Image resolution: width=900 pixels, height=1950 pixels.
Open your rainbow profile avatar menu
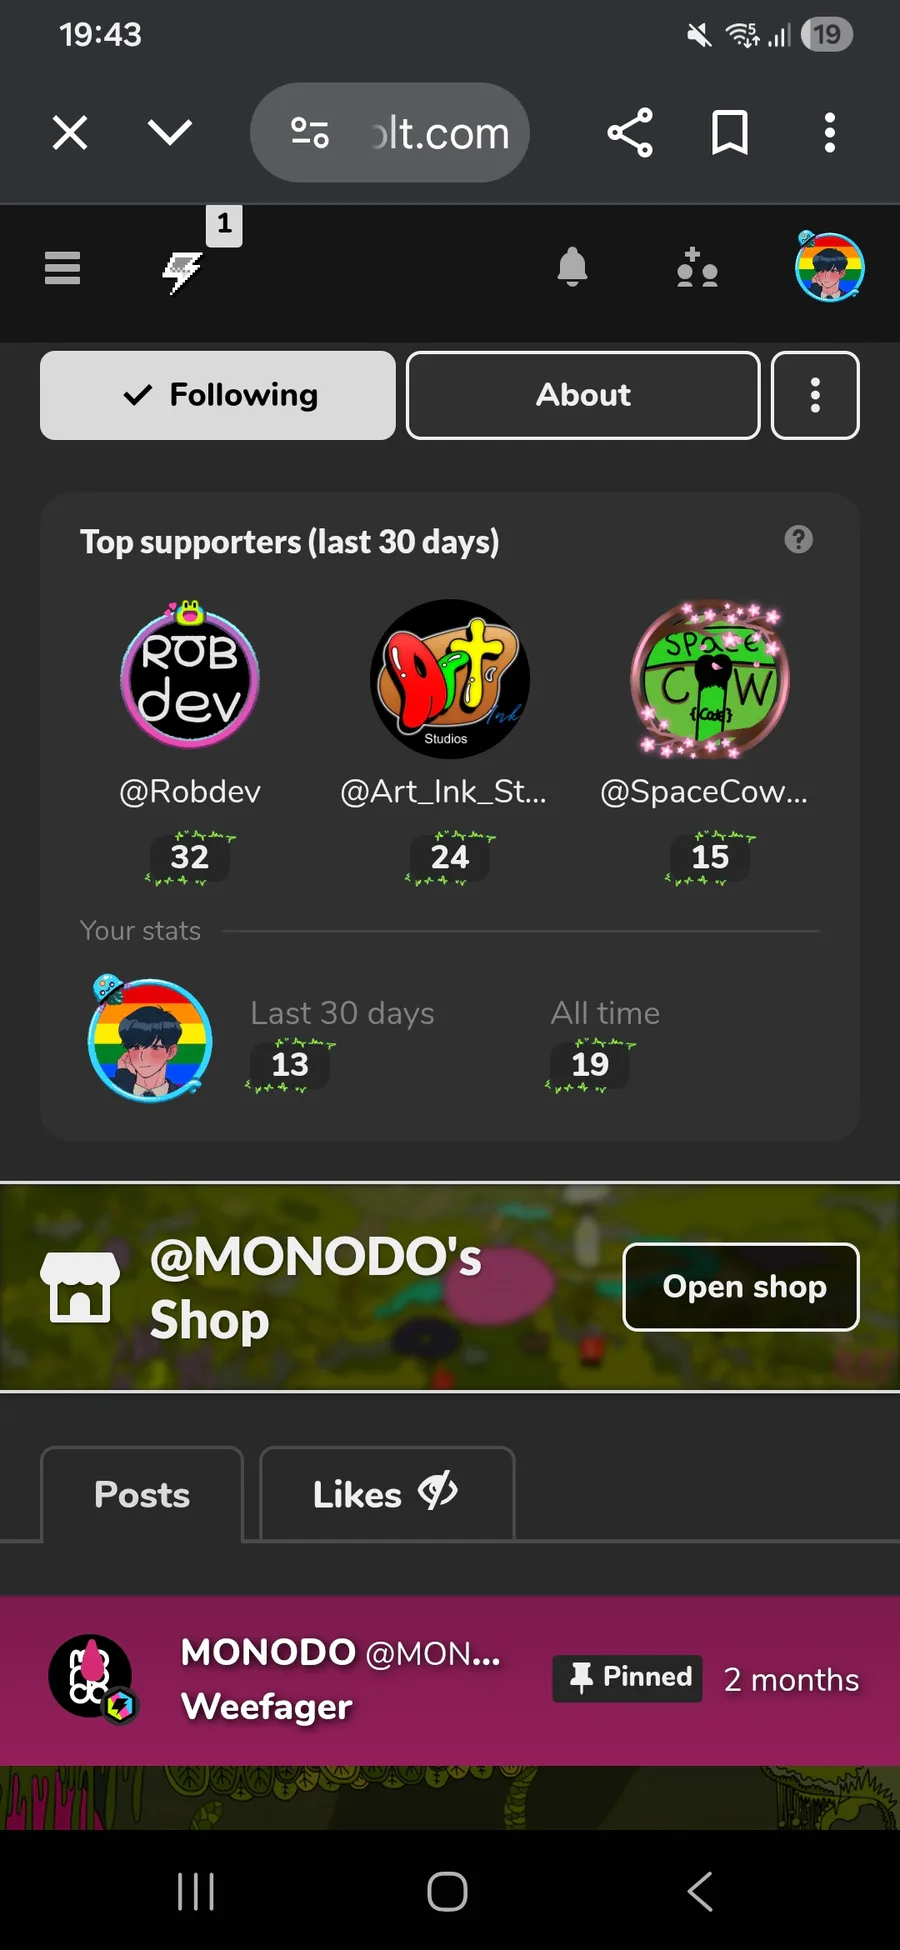829,267
